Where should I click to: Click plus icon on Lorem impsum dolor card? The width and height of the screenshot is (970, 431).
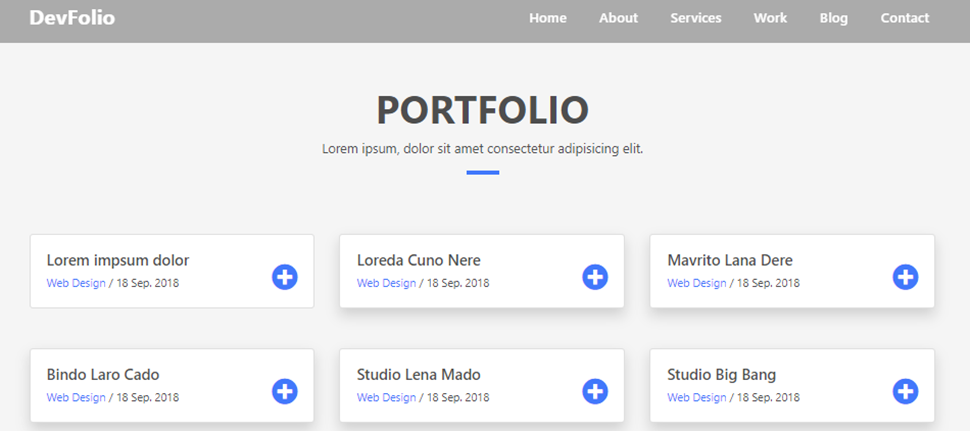pos(285,277)
